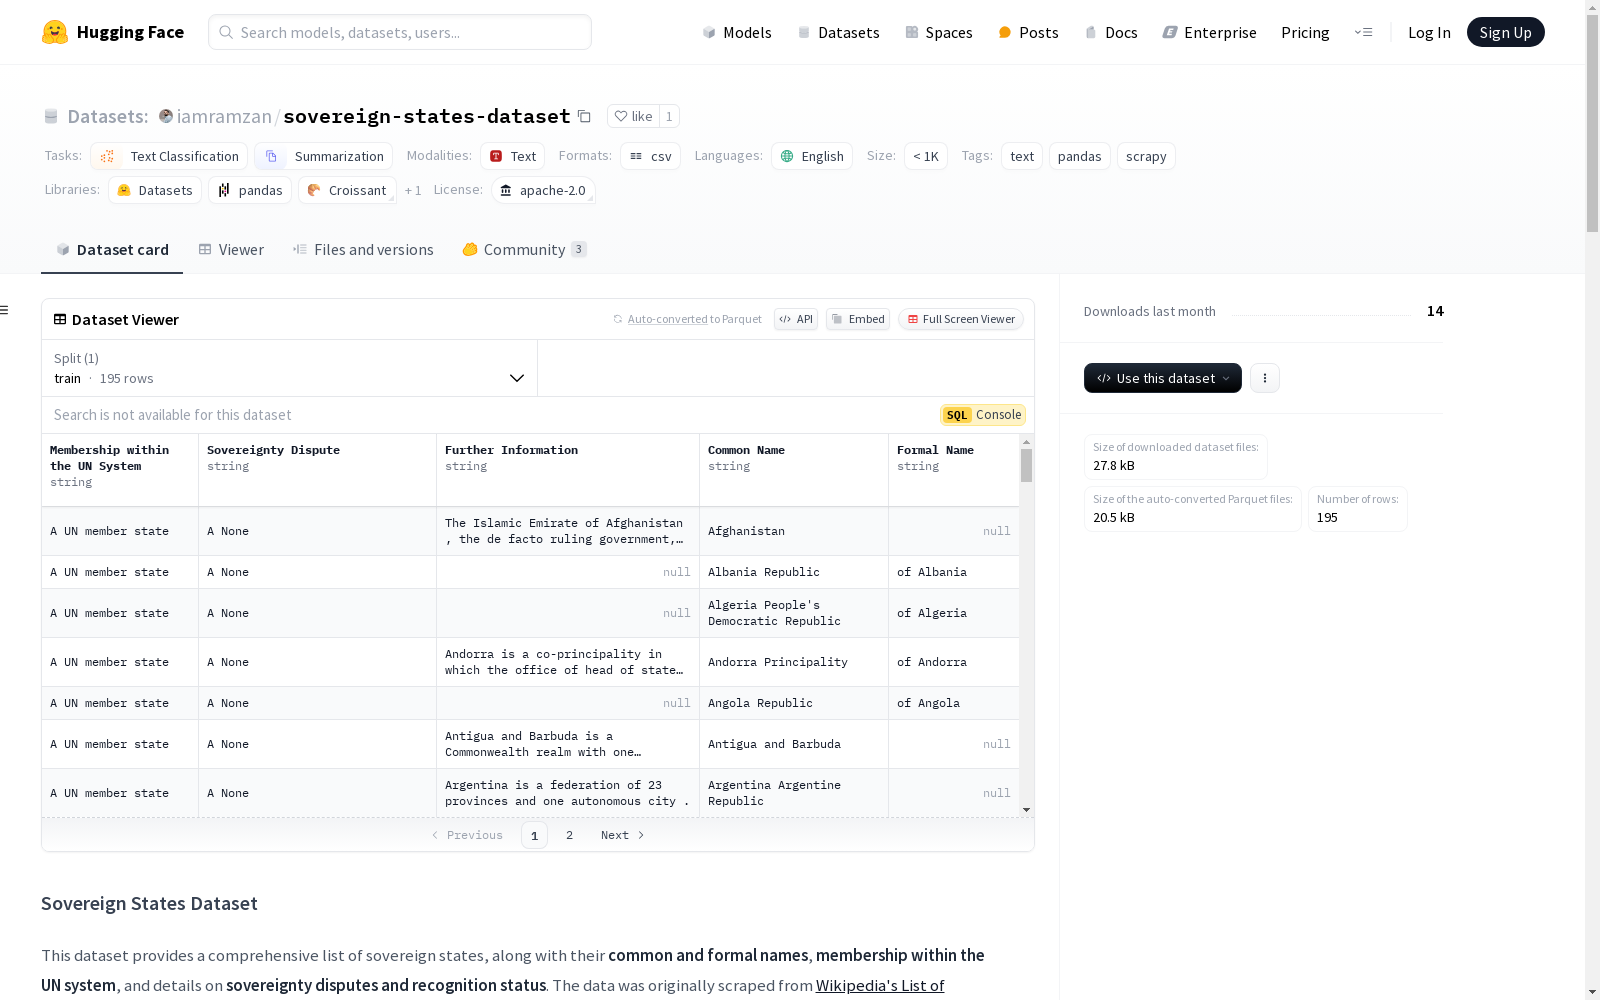The height and width of the screenshot is (1000, 1600).
Task: Click the iamramzan user avatar
Action: click(x=166, y=116)
